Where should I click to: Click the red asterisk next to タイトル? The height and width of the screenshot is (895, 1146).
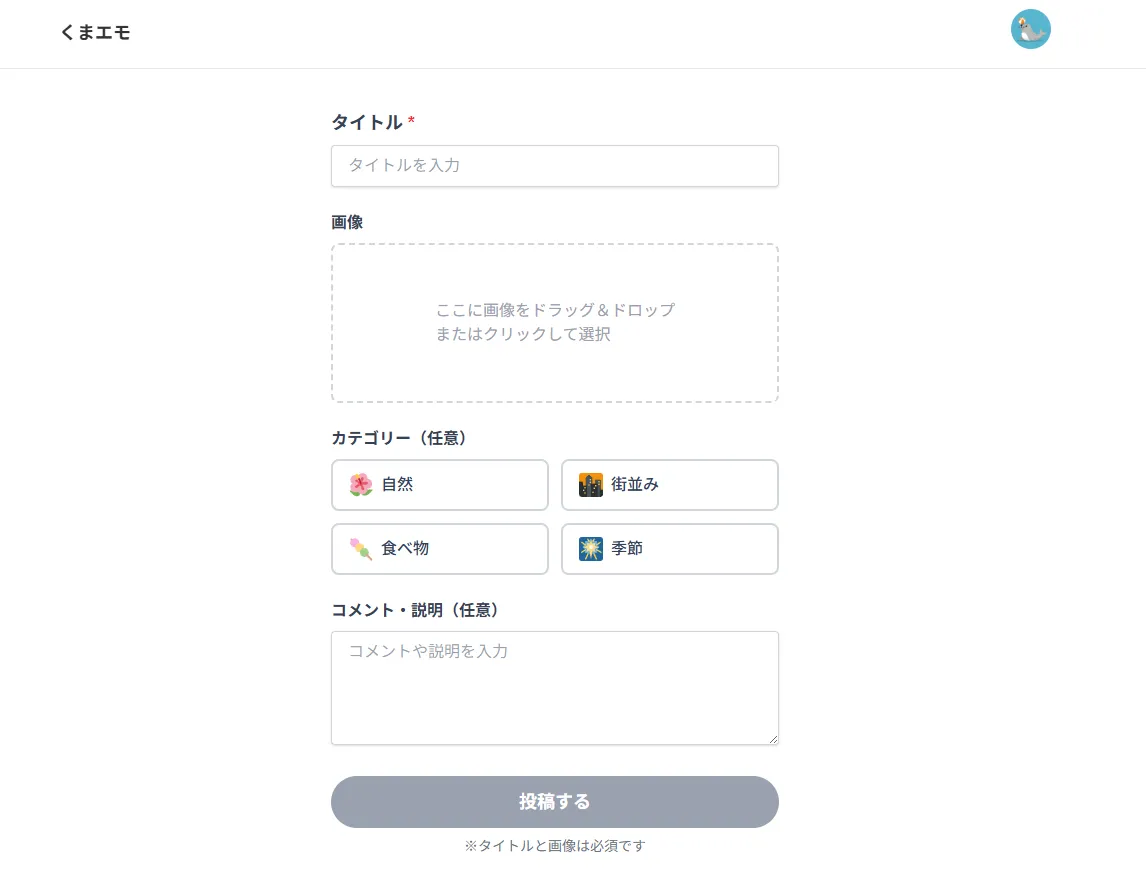tap(410, 120)
